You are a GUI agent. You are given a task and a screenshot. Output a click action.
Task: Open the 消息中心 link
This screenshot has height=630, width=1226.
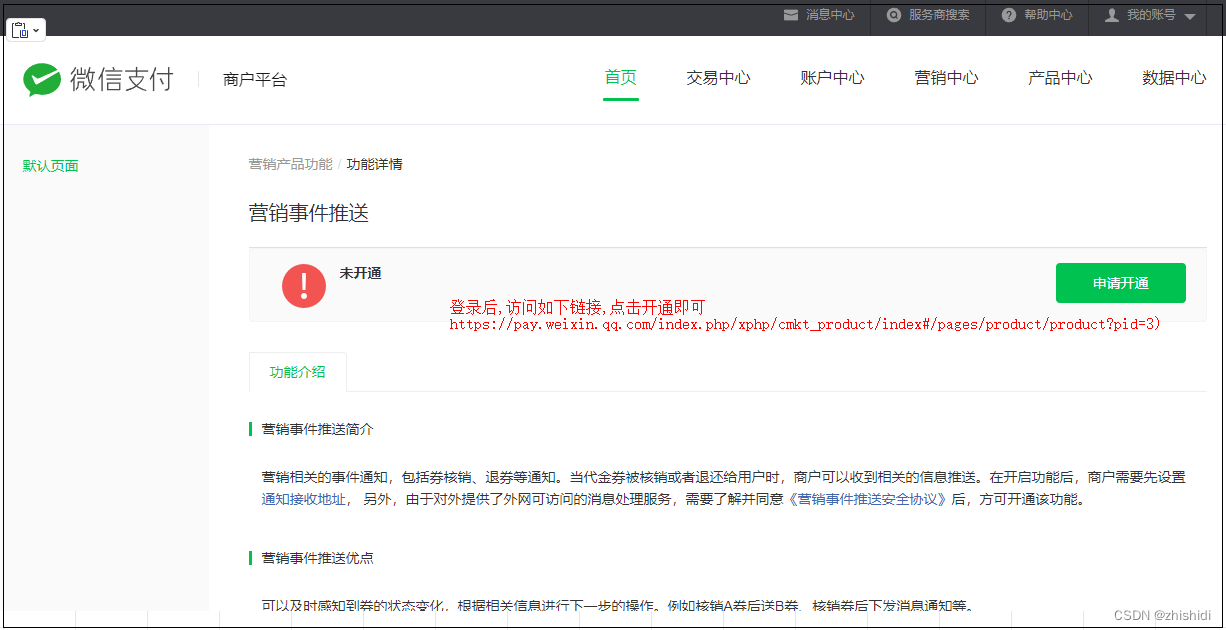830,15
